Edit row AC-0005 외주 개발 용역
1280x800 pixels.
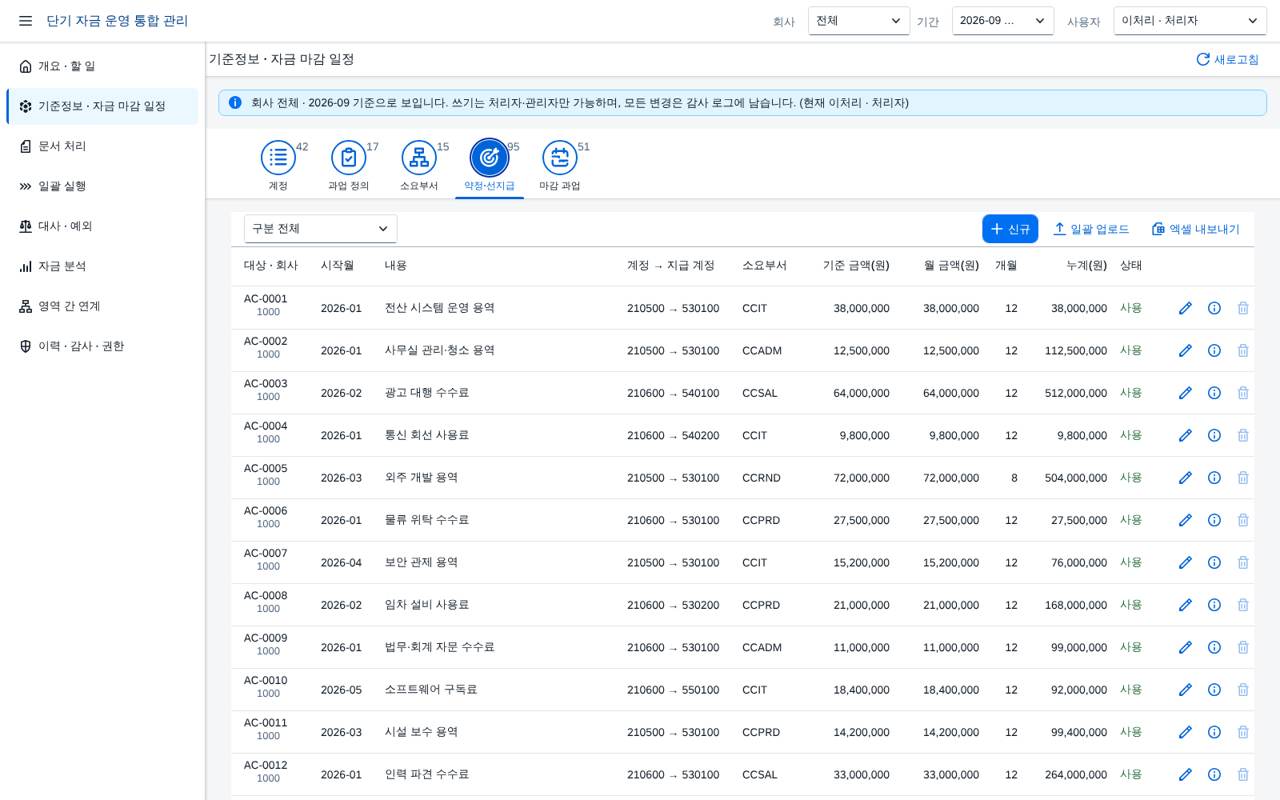click(x=1185, y=478)
